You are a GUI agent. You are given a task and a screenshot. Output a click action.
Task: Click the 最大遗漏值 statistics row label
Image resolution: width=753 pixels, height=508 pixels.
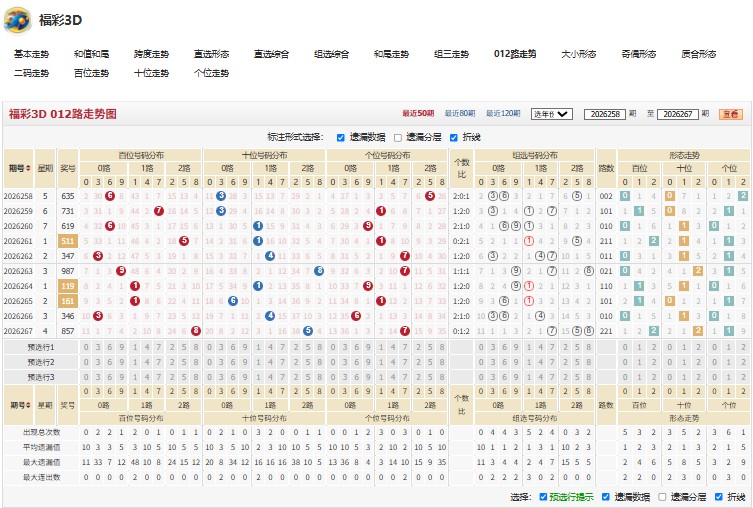point(42,462)
